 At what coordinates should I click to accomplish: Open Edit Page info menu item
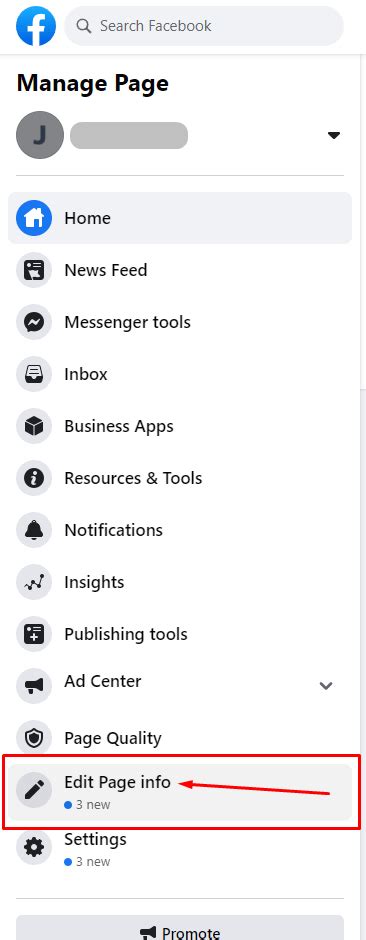180,792
